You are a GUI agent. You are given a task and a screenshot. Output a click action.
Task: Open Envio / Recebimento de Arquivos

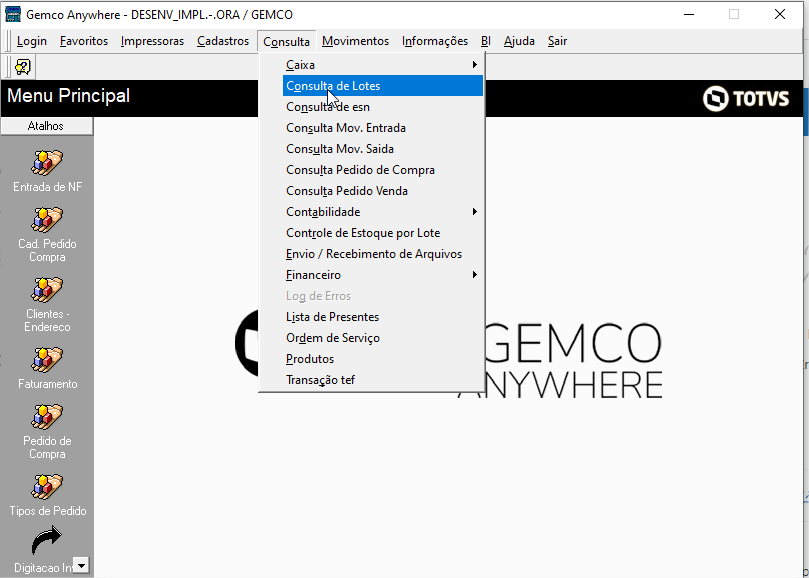383,254
